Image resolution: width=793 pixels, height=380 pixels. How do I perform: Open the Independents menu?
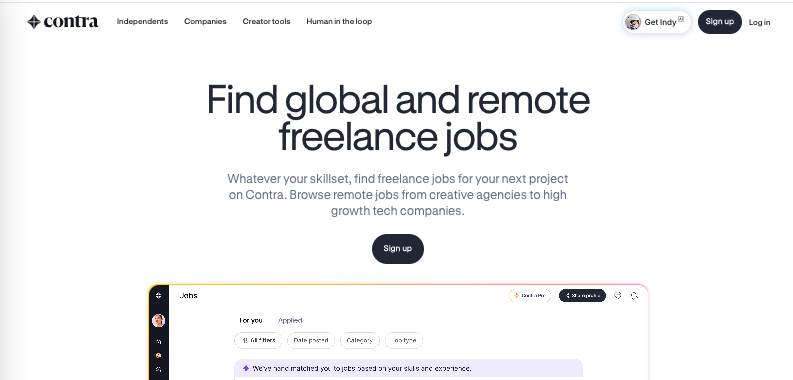point(142,21)
